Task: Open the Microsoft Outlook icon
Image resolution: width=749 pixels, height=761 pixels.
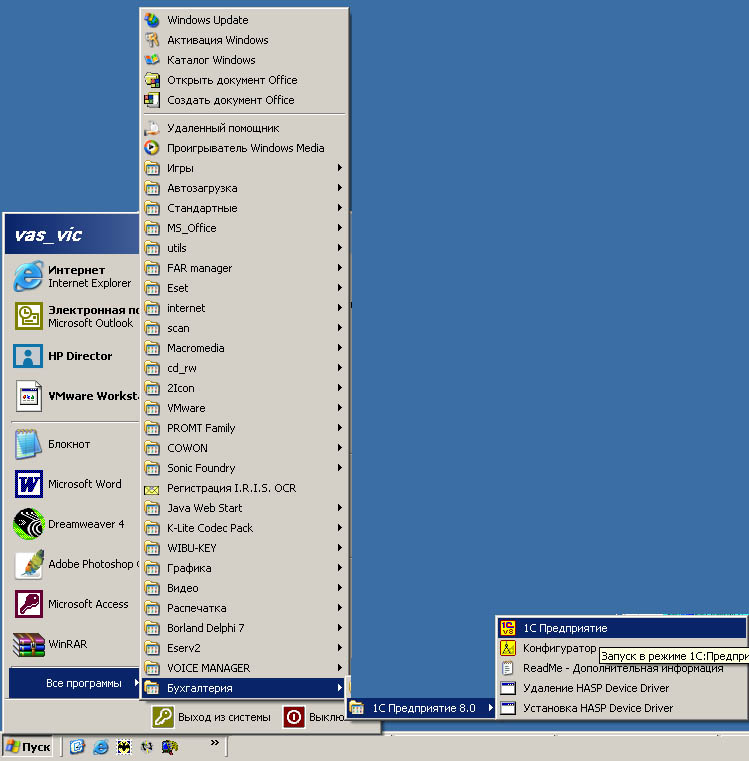Action: pos(28,316)
